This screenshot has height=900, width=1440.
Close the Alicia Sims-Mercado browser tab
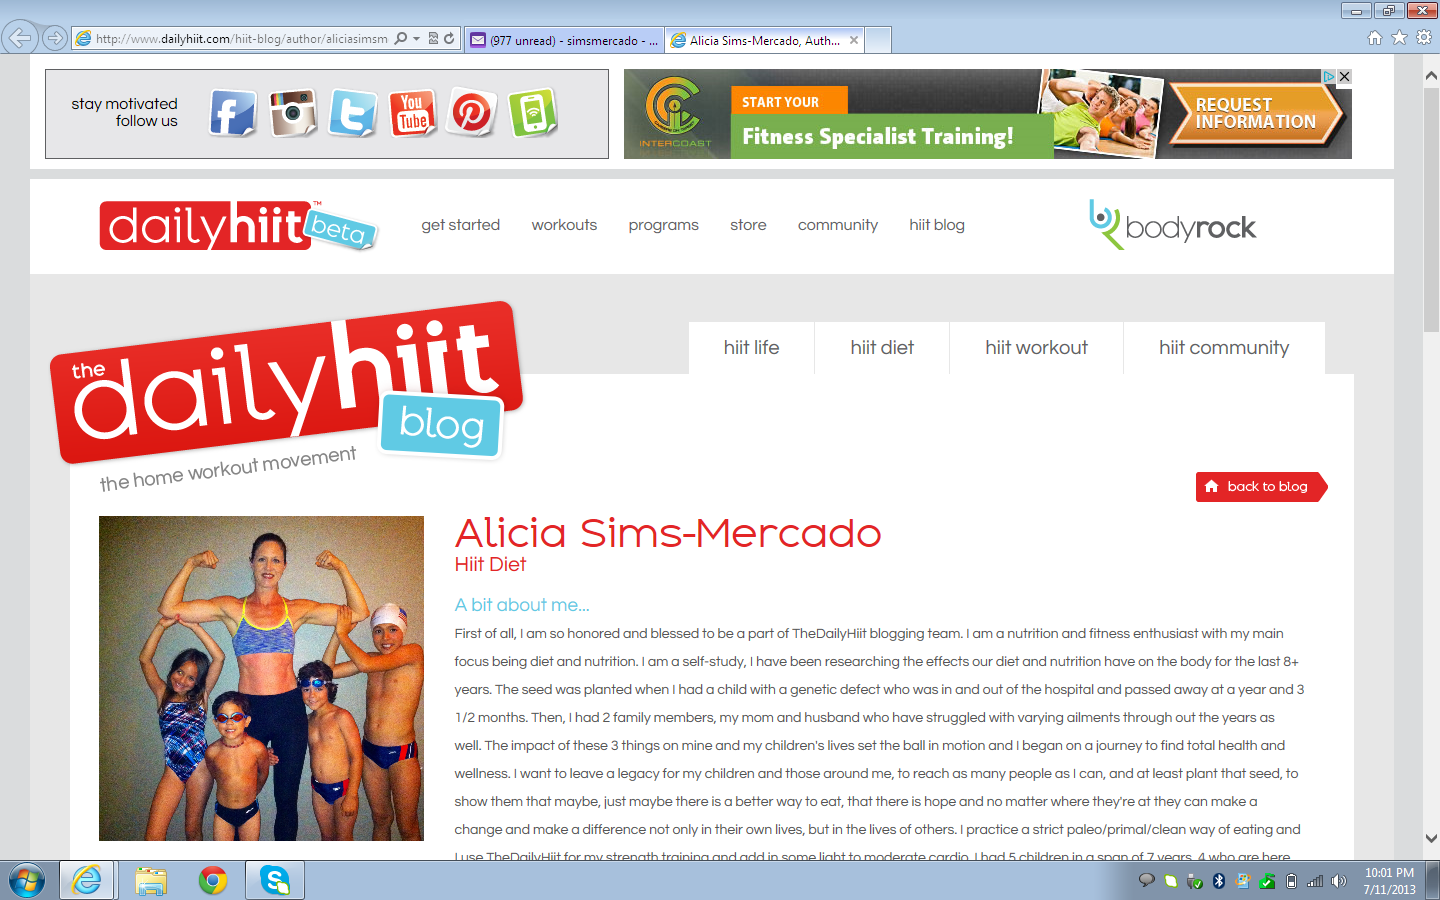(x=854, y=40)
